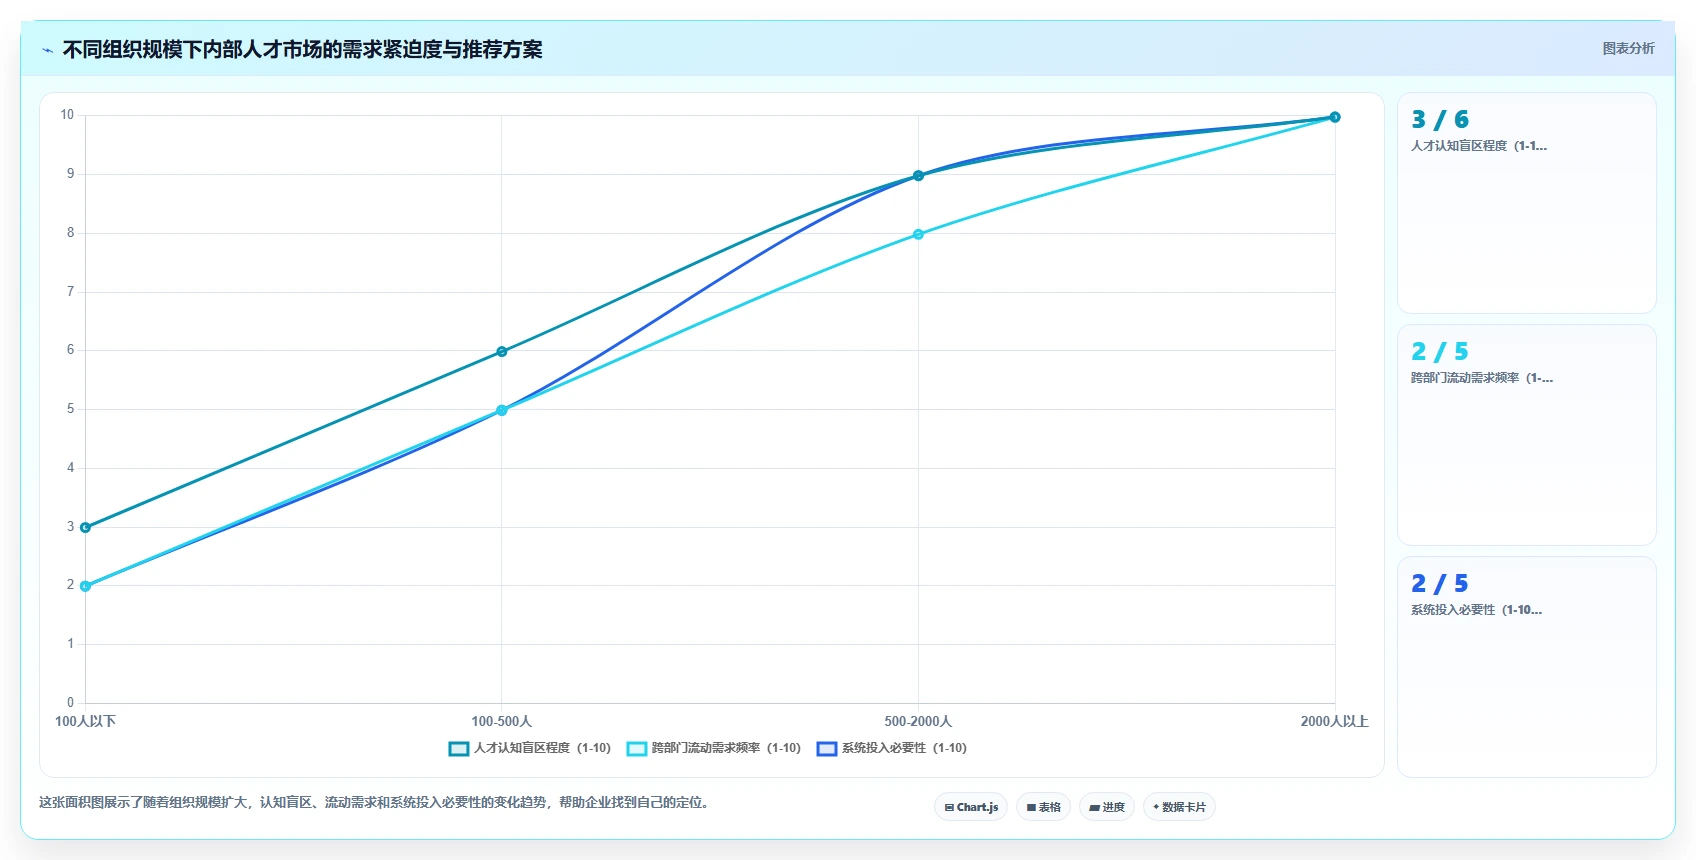Toggle the 系统投入必要性 legend item
The width and height of the screenshot is (1696, 860).
point(892,748)
